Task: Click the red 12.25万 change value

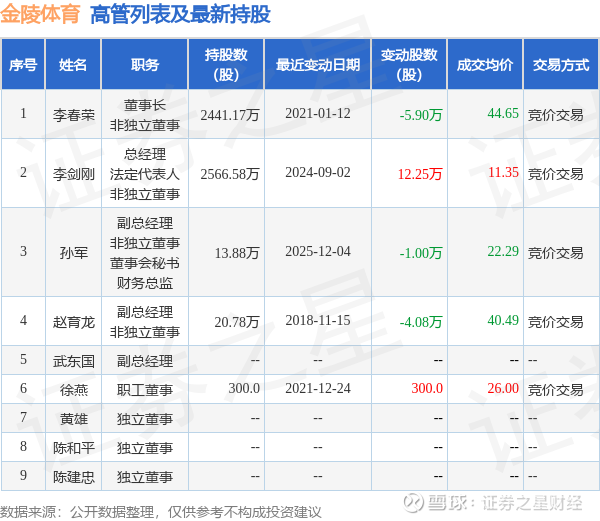Action: pyautogui.click(x=420, y=174)
